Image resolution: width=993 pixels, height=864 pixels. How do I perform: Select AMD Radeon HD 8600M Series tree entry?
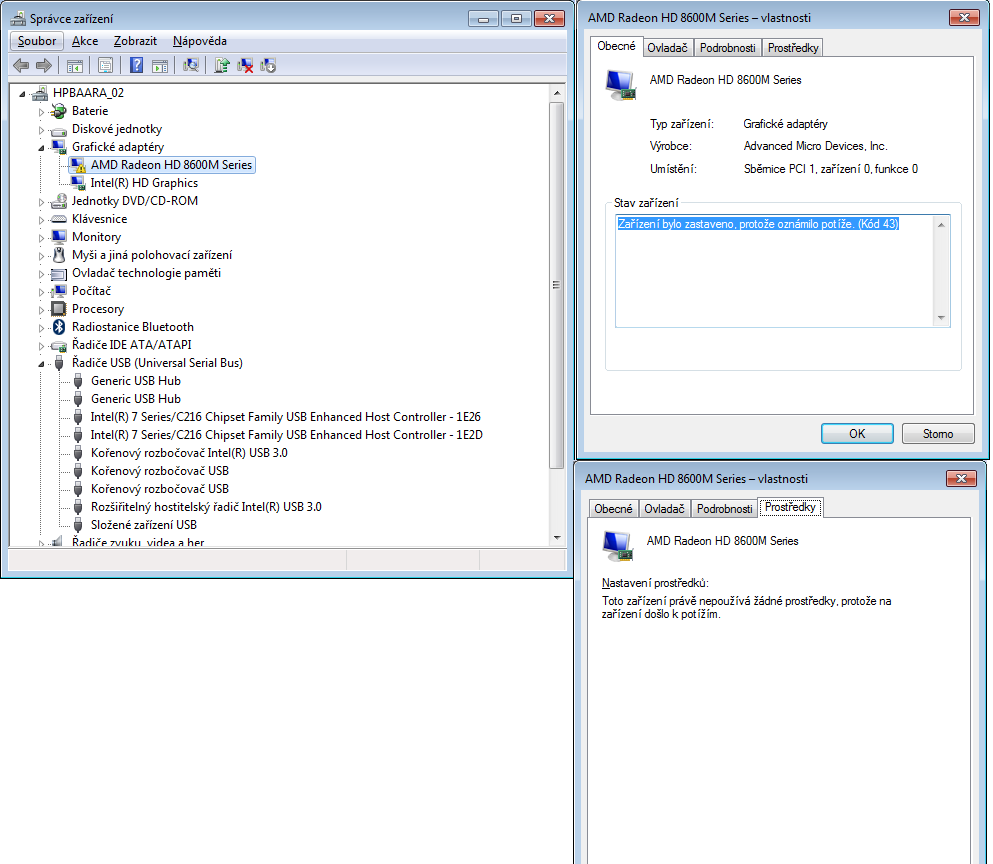pos(171,165)
